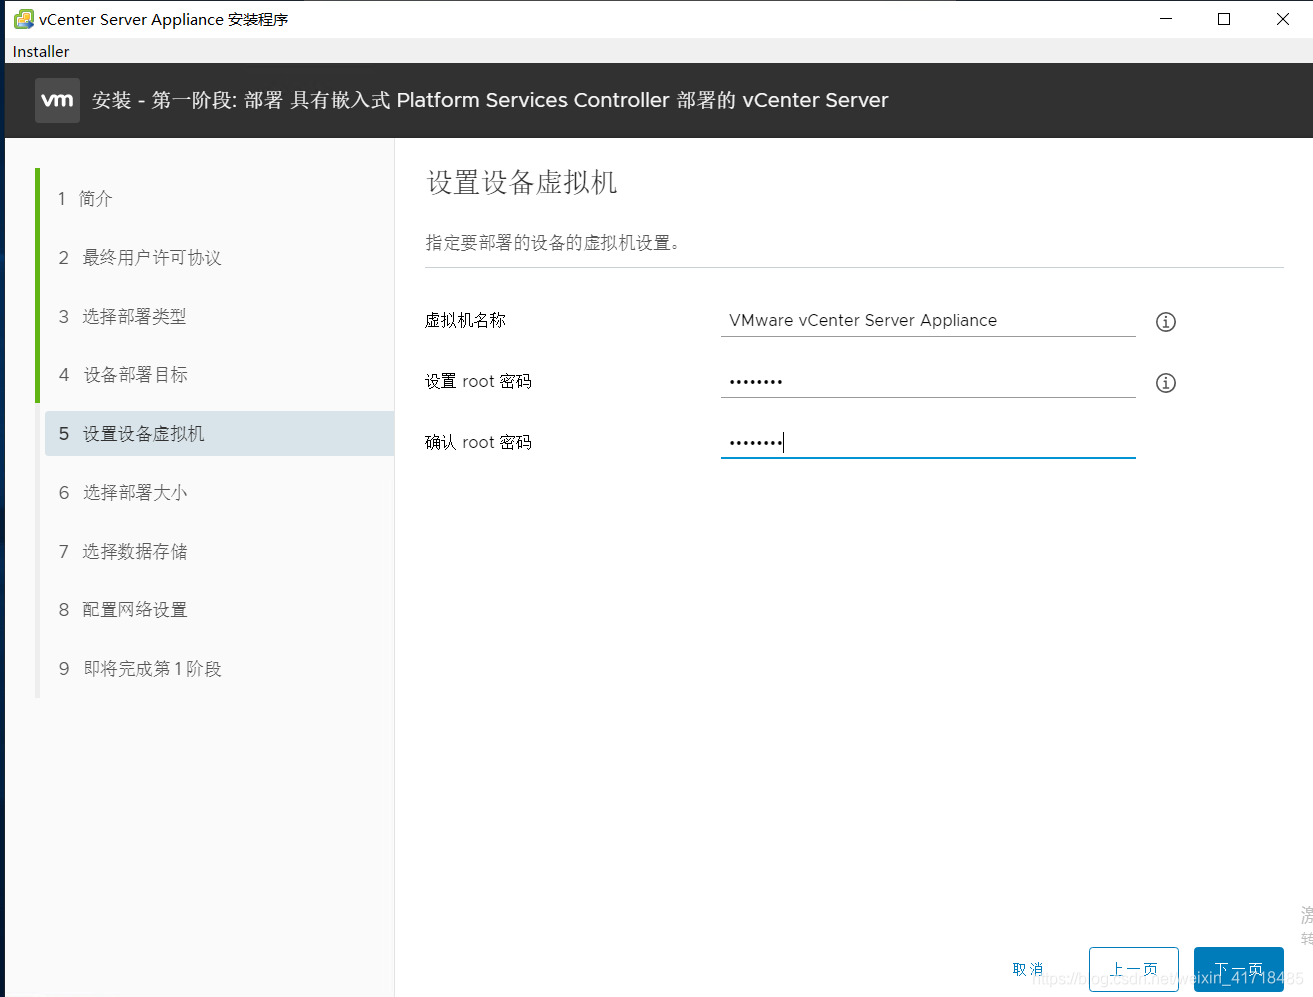Click the 指定要部署的设备的虚拟机设置 description text

coord(552,242)
